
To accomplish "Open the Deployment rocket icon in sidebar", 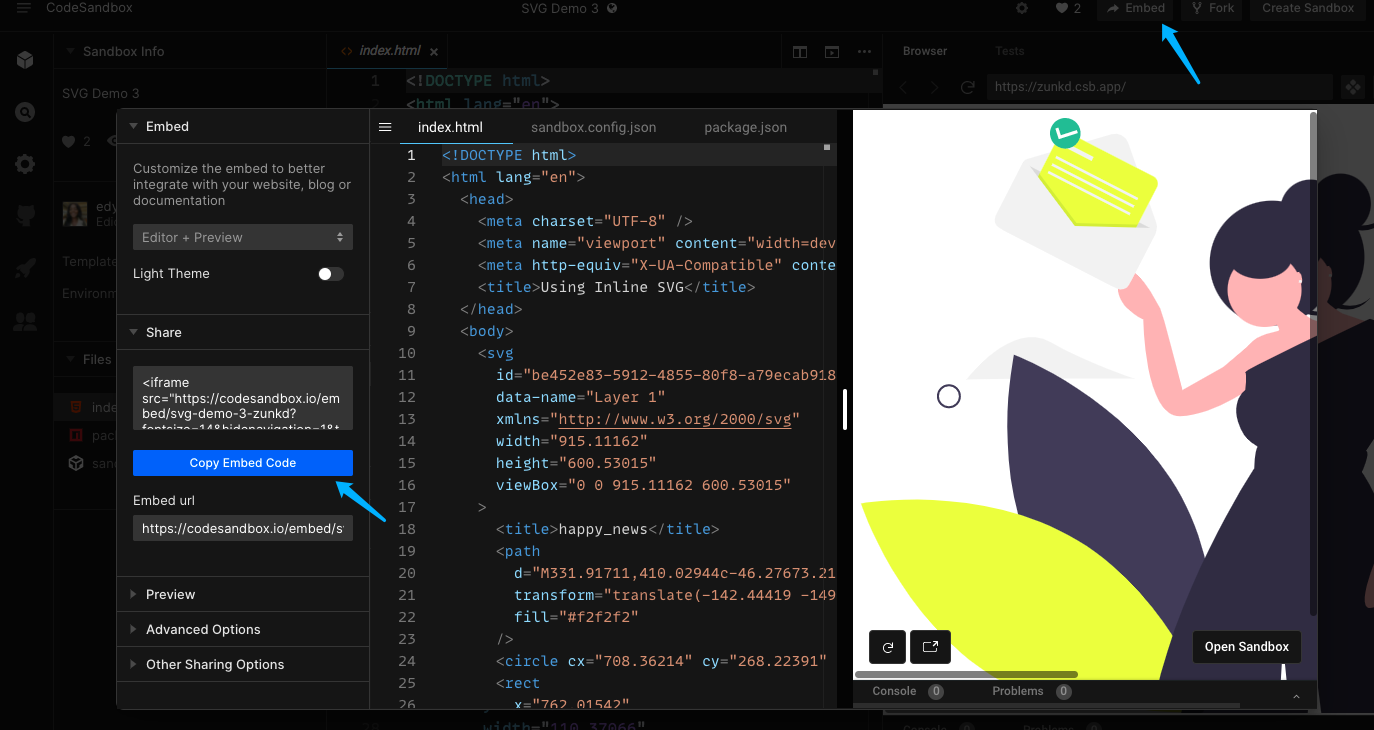I will pos(25,269).
